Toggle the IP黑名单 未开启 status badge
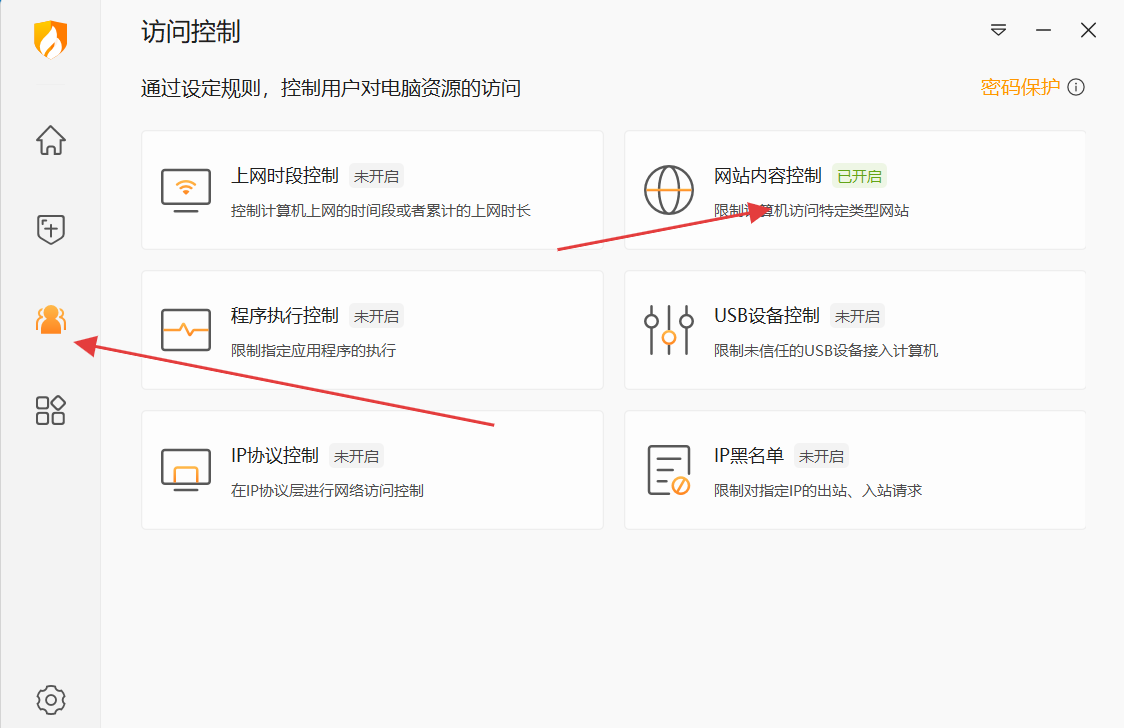Screen dimensions: 1124x728 821,456
